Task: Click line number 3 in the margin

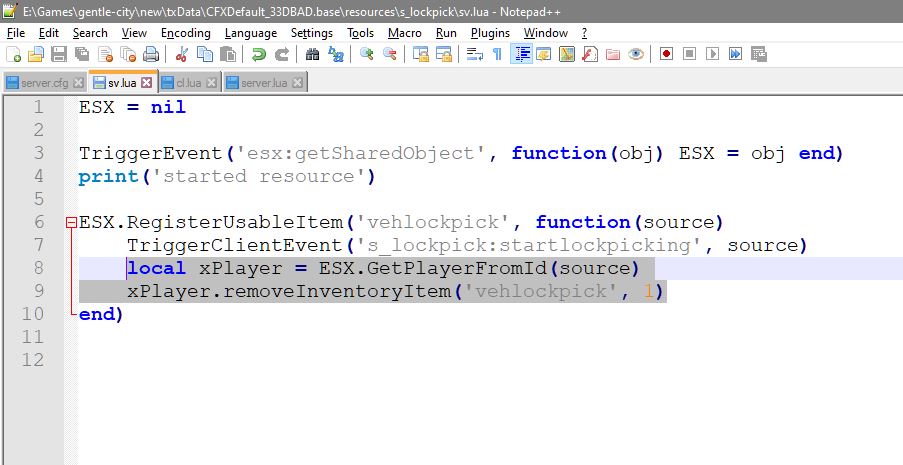Action: pos(39,153)
